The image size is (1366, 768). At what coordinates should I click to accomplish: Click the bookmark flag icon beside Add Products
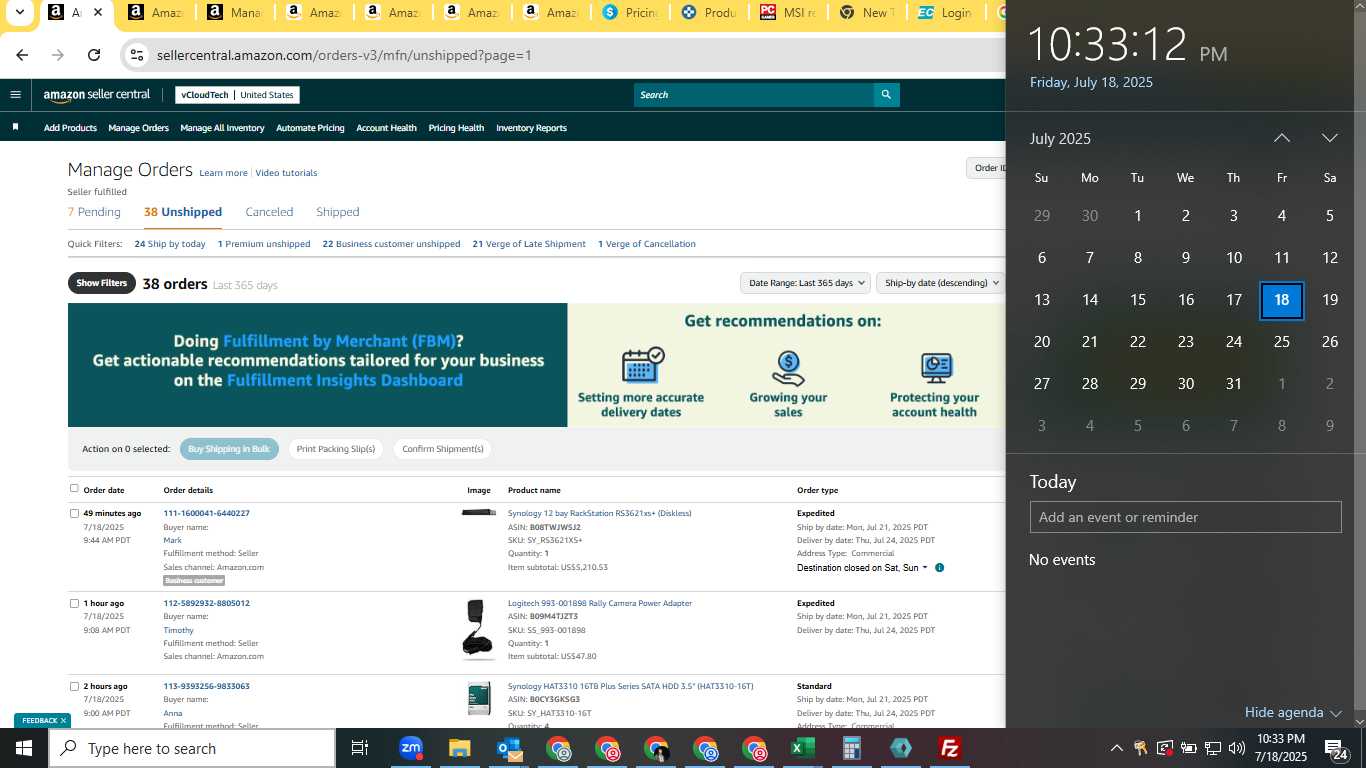tap(15, 127)
